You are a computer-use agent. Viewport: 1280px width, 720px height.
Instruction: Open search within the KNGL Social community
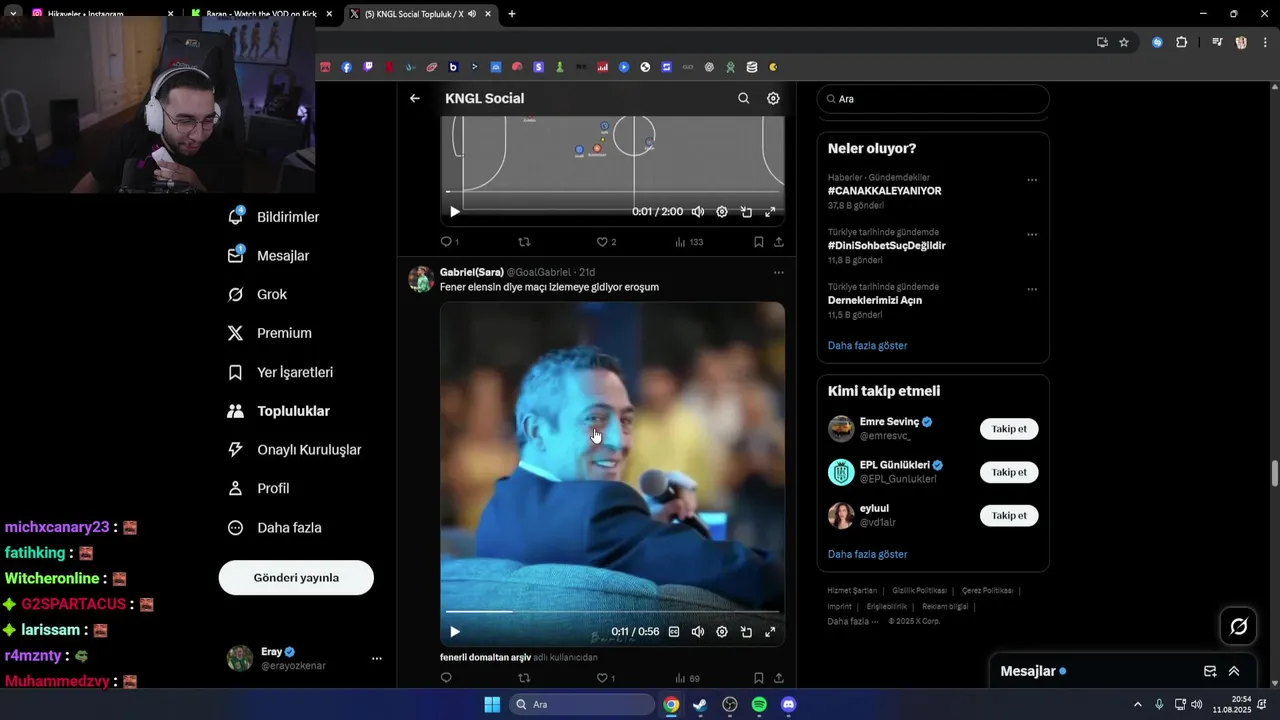coord(743,98)
